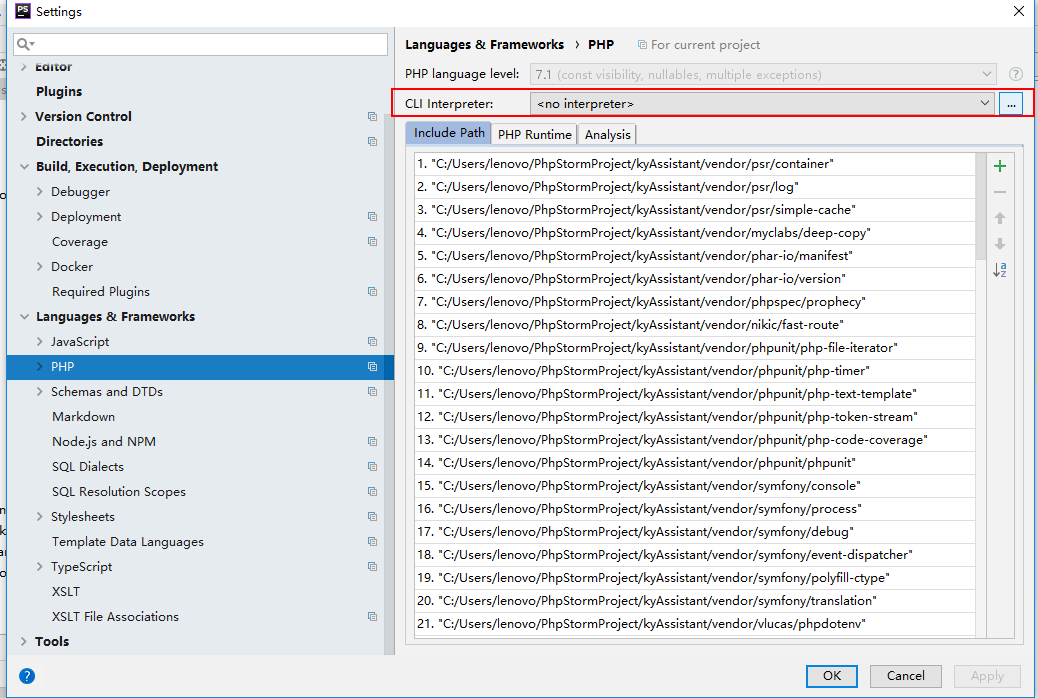Expand the JavaScript tree node
Image resolution: width=1038 pixels, height=698 pixels.
[x=40, y=342]
